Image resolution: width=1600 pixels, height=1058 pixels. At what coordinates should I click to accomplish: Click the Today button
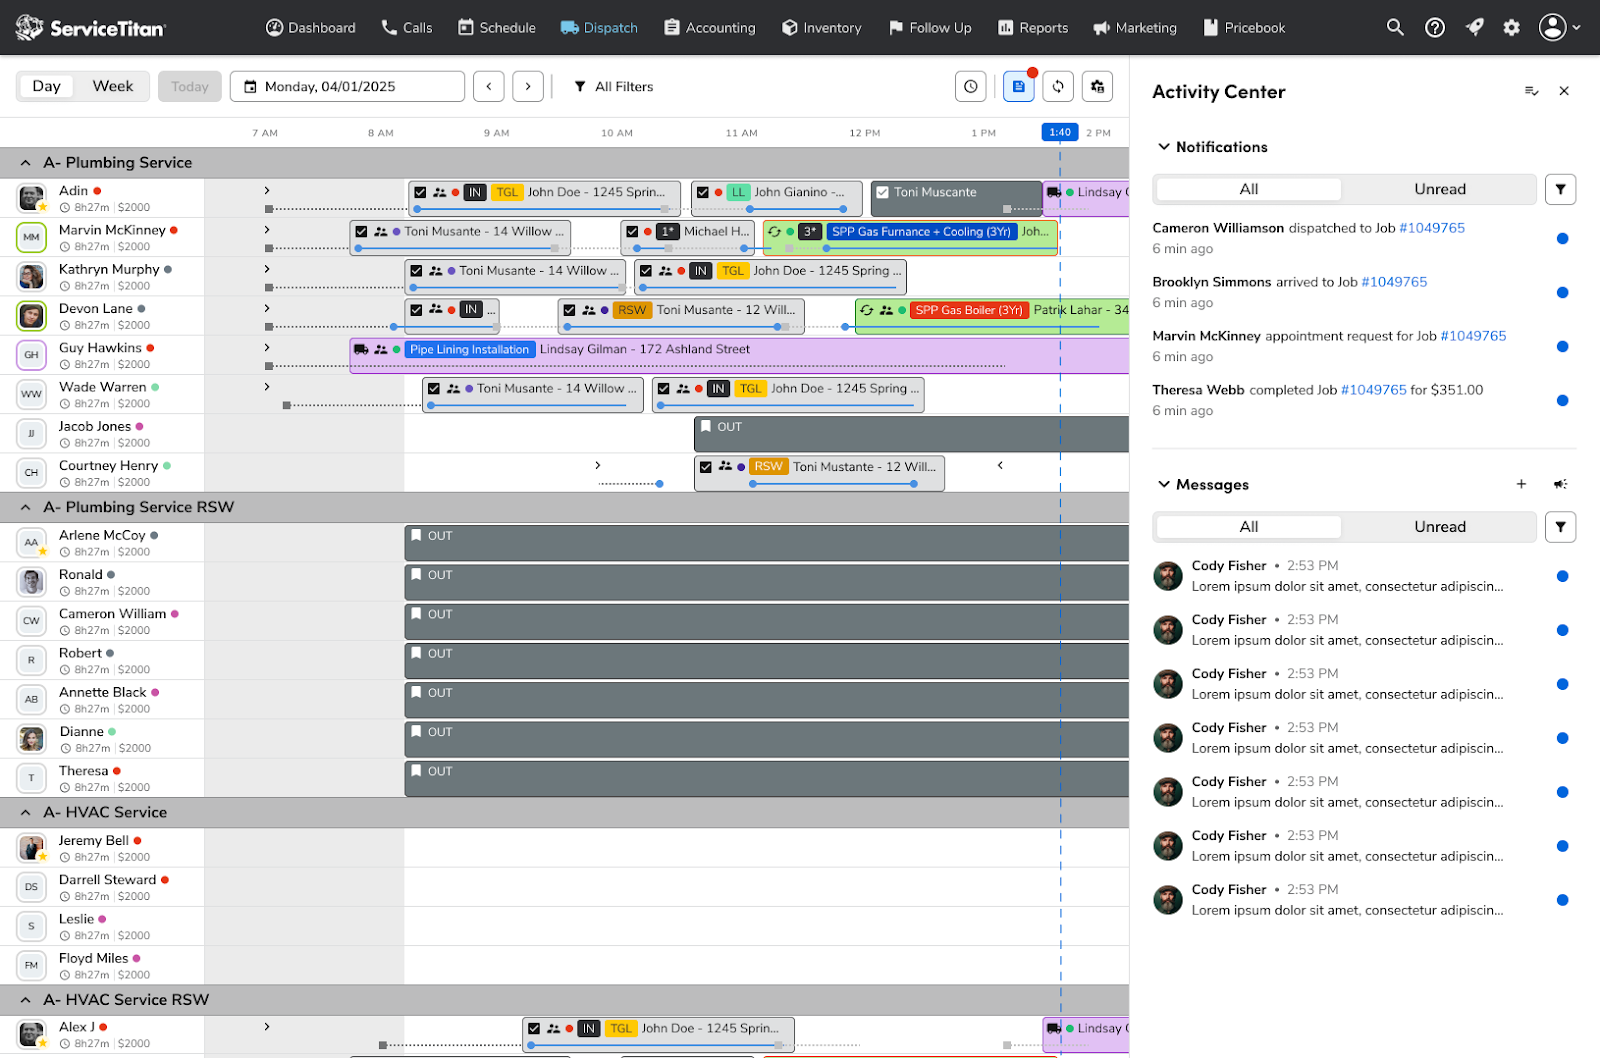point(190,87)
